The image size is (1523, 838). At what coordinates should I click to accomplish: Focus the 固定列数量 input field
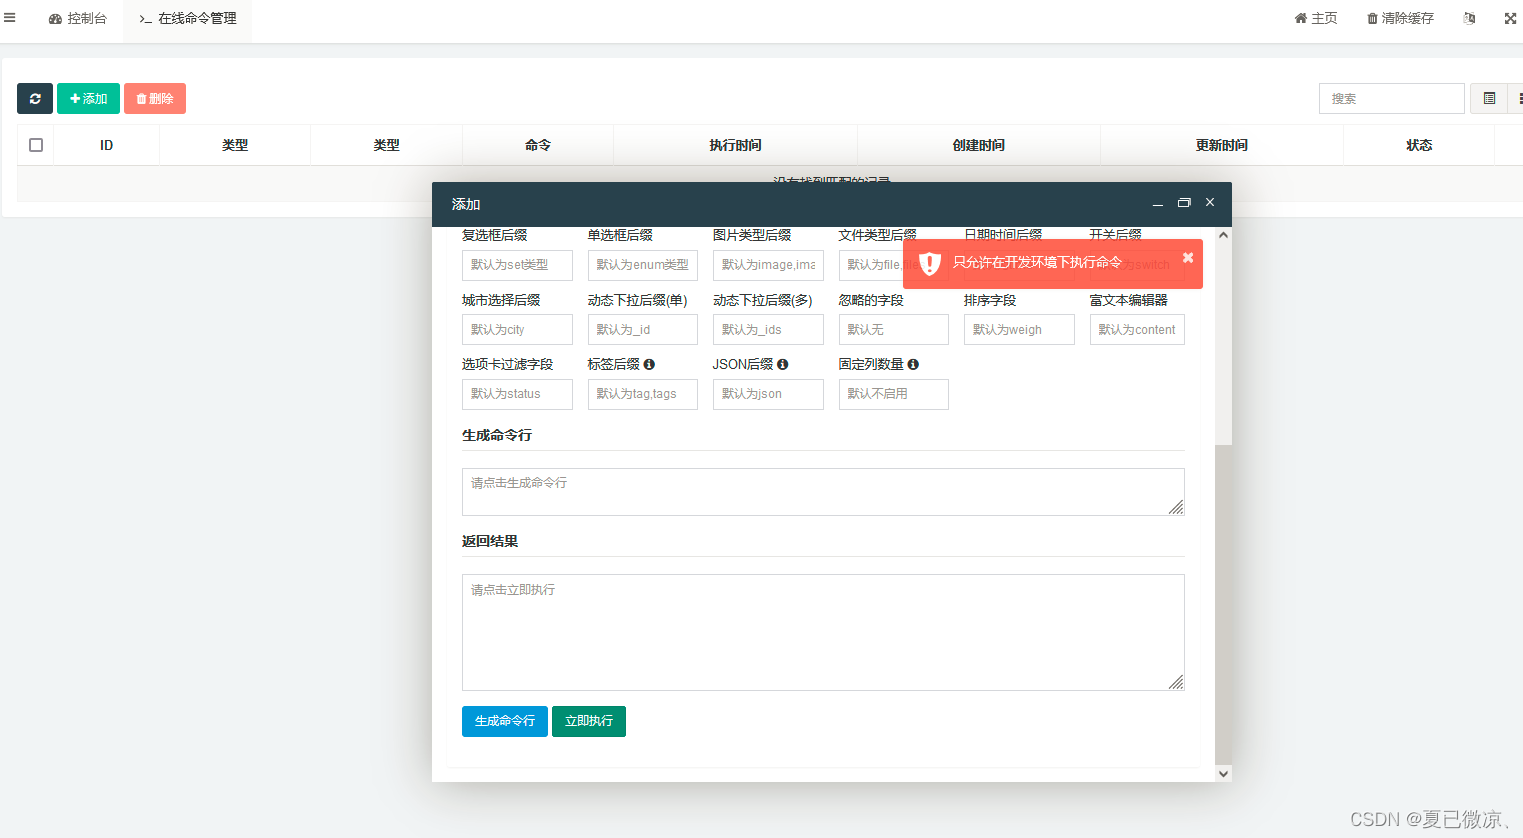(x=894, y=394)
